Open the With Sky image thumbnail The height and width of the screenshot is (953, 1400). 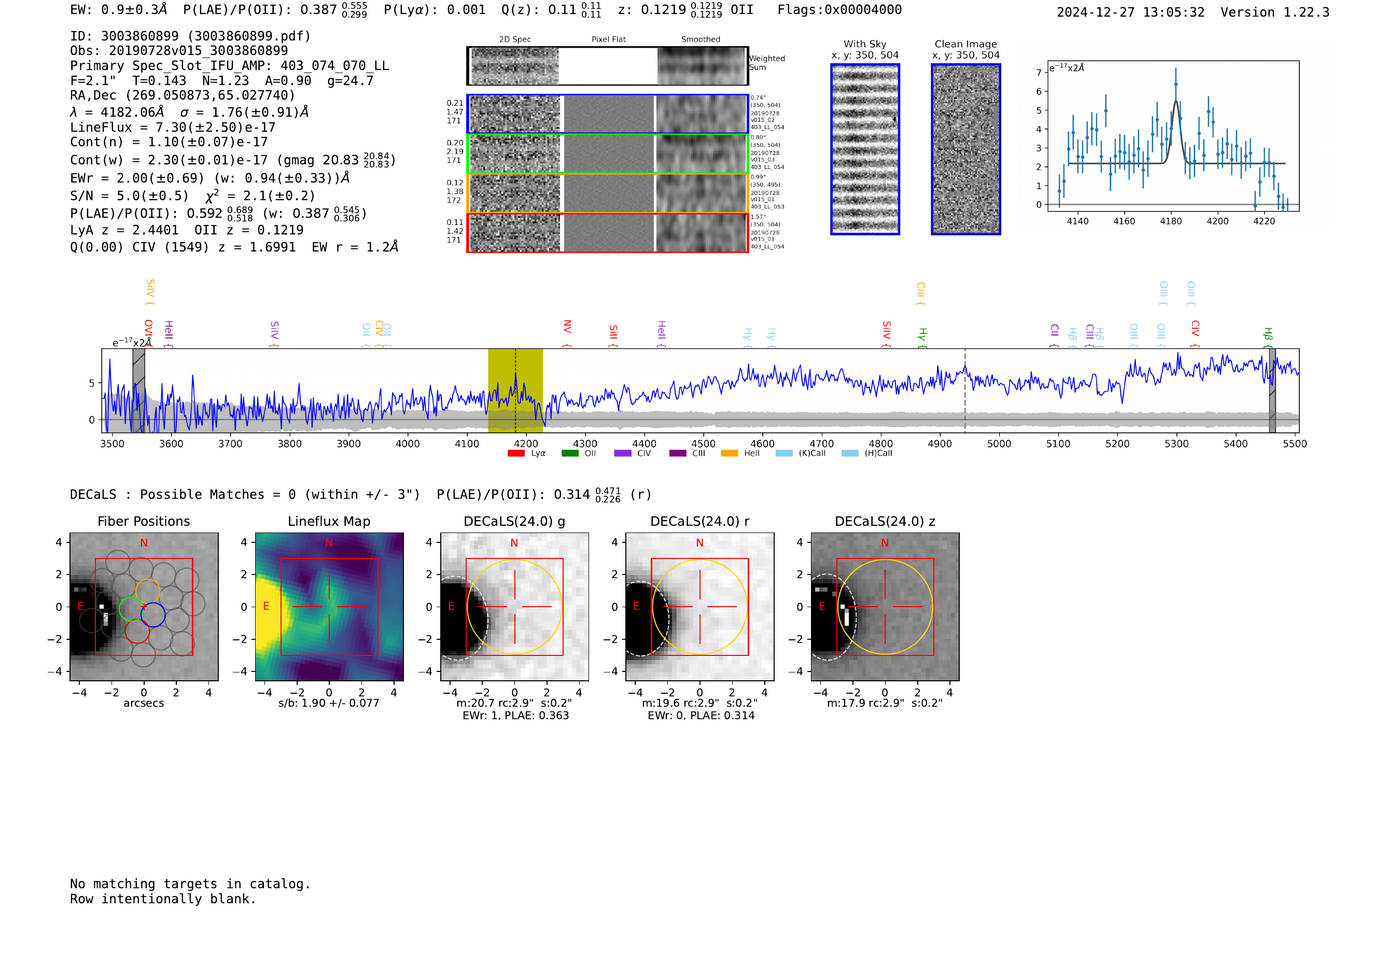pyautogui.click(x=865, y=149)
